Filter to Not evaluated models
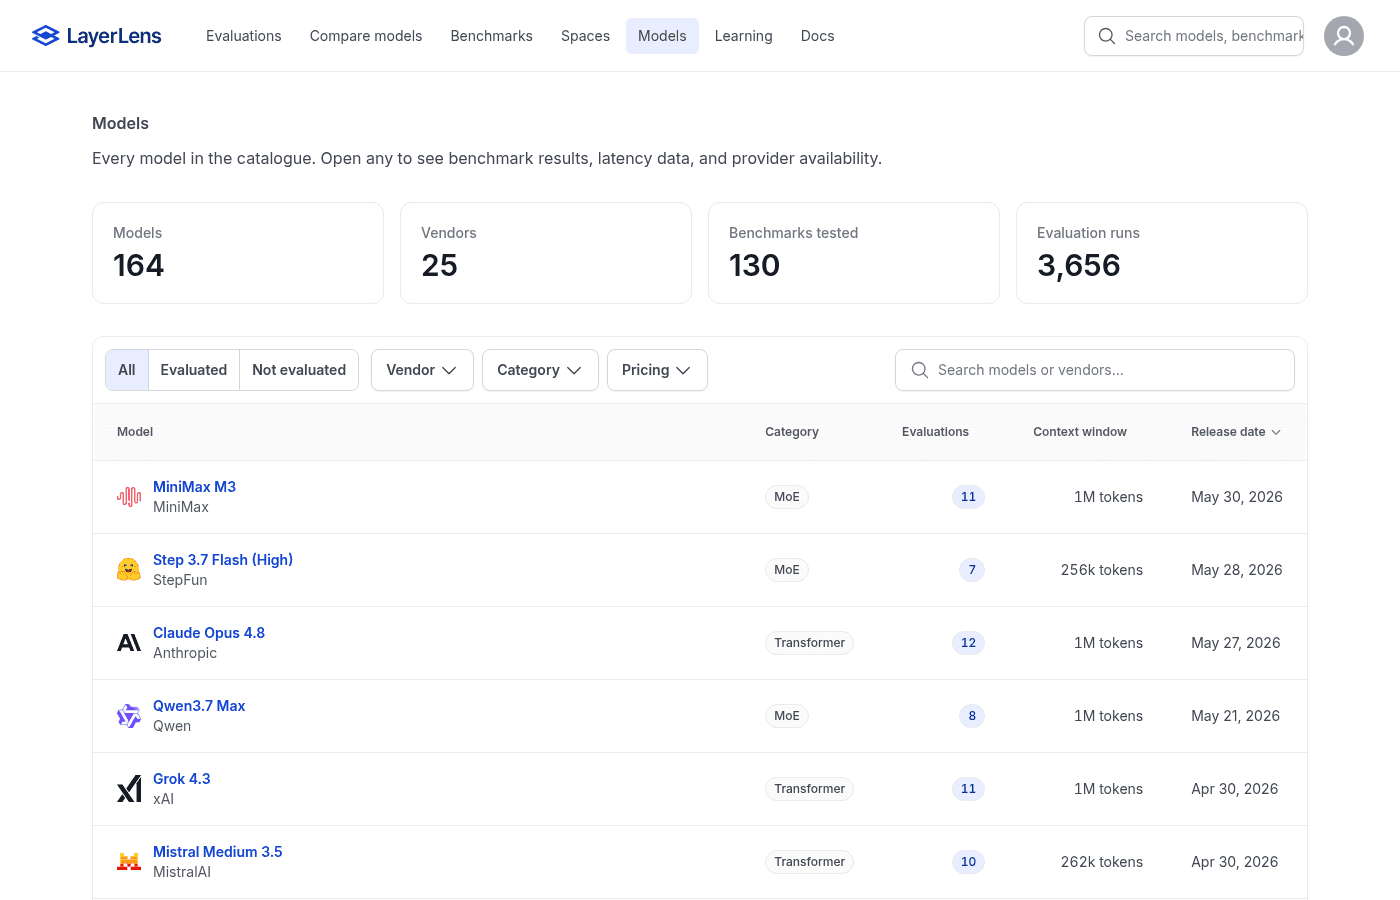 pos(299,370)
